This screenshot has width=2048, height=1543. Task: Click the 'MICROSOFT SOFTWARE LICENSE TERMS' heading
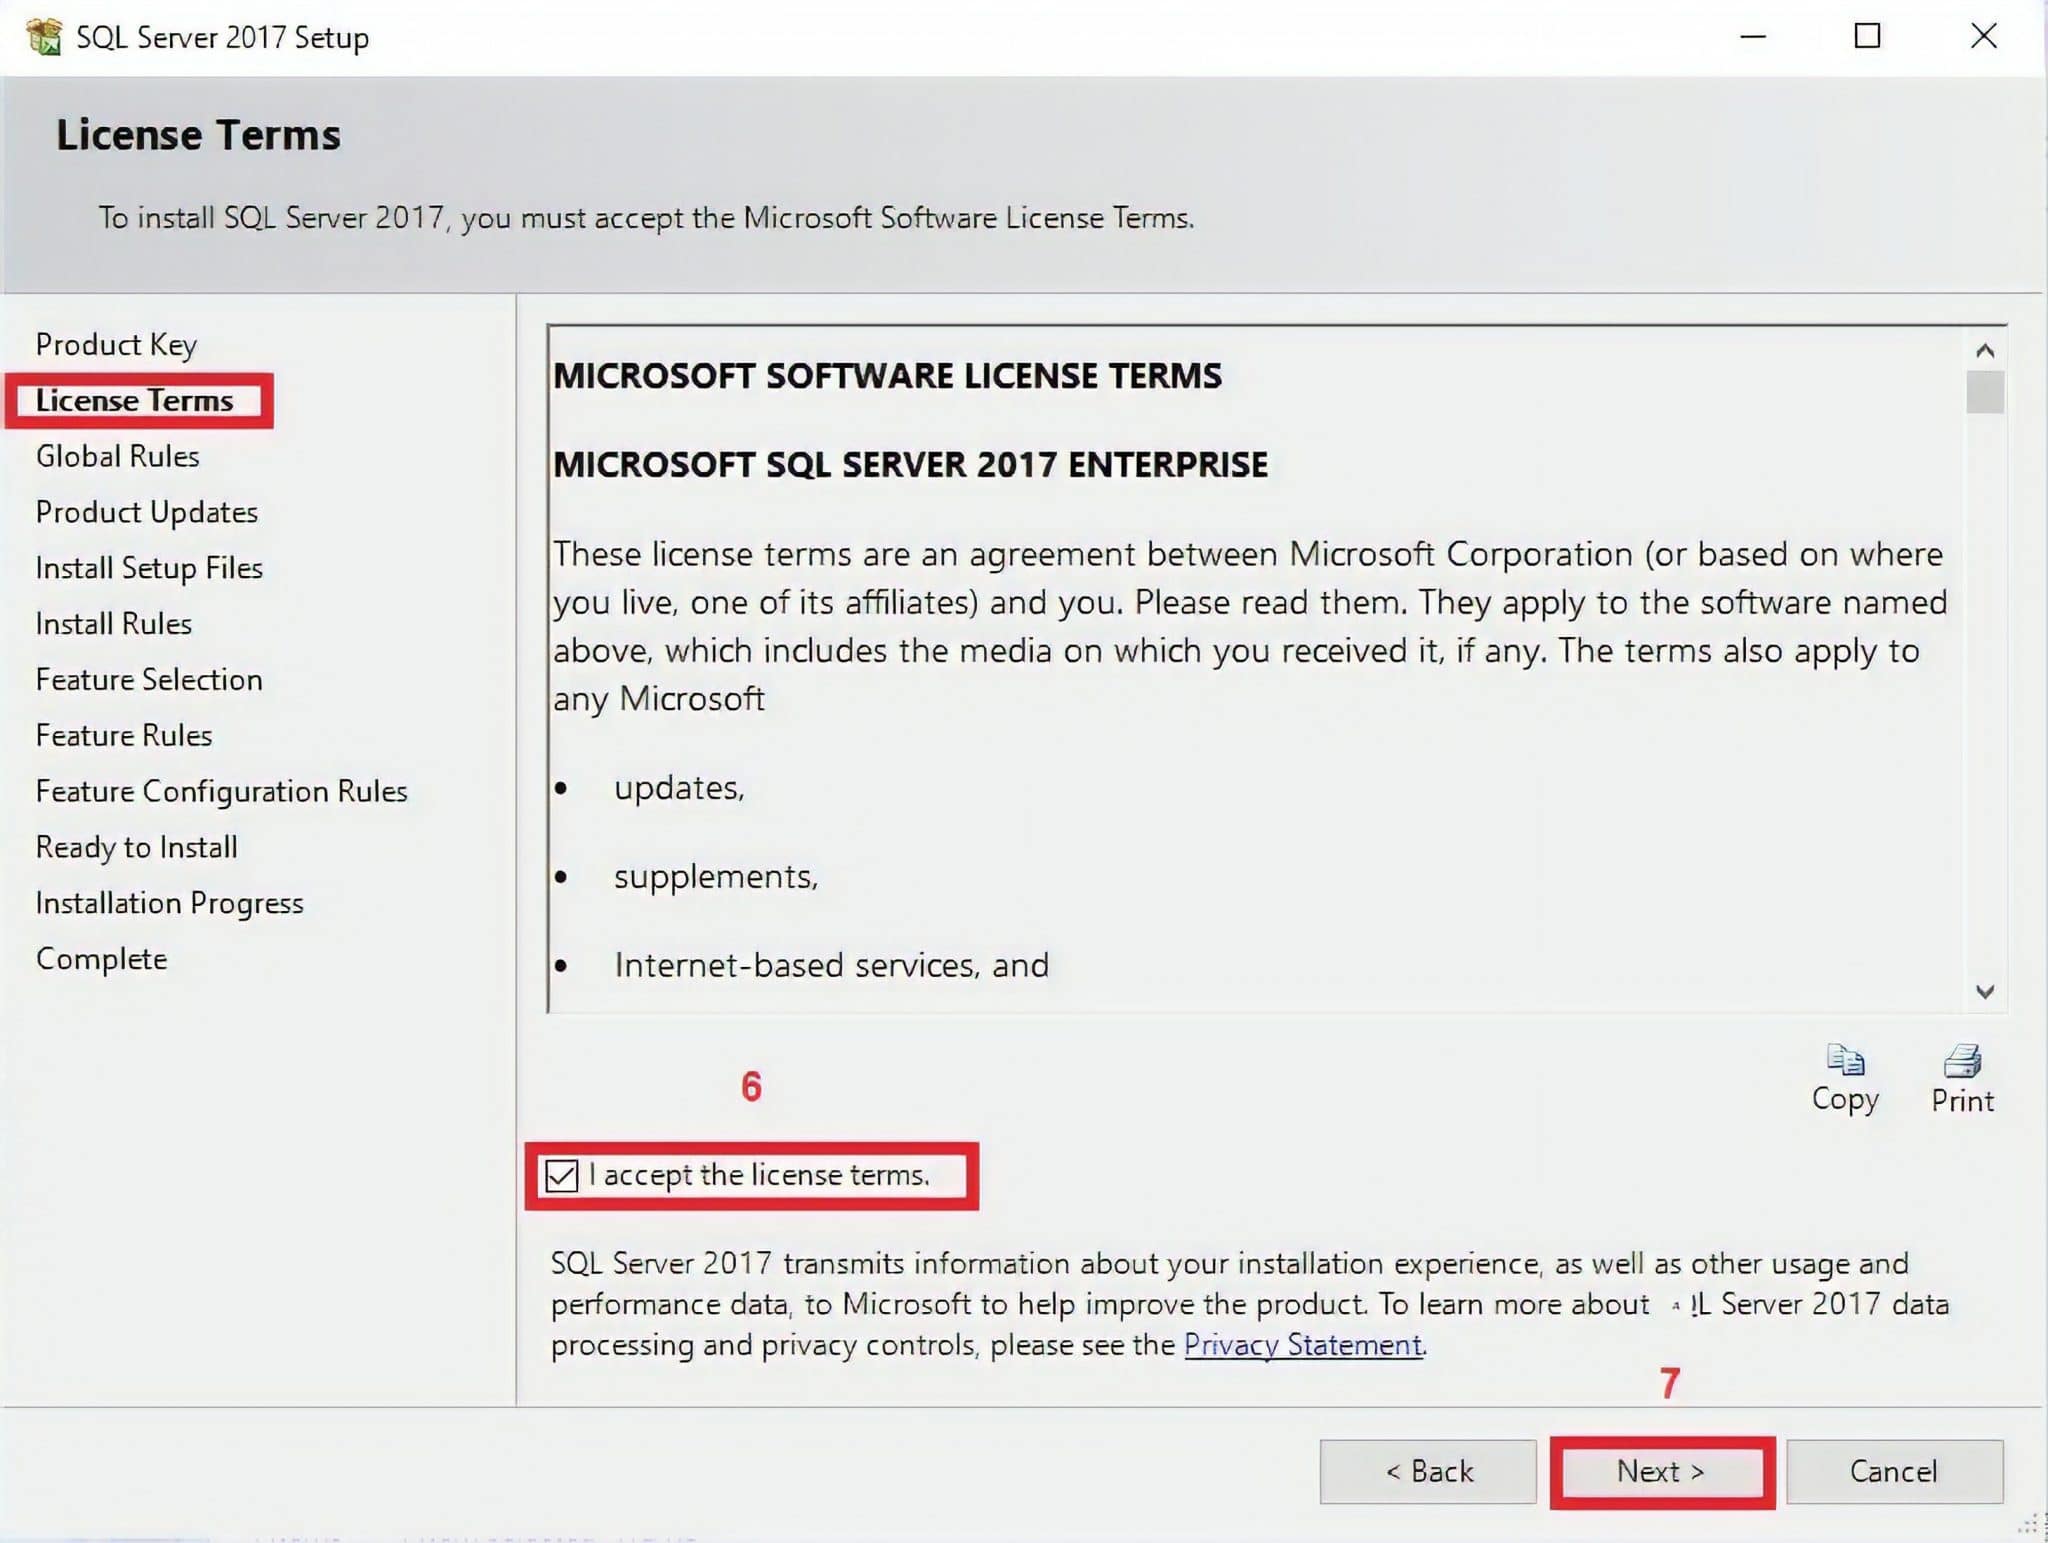tap(887, 376)
